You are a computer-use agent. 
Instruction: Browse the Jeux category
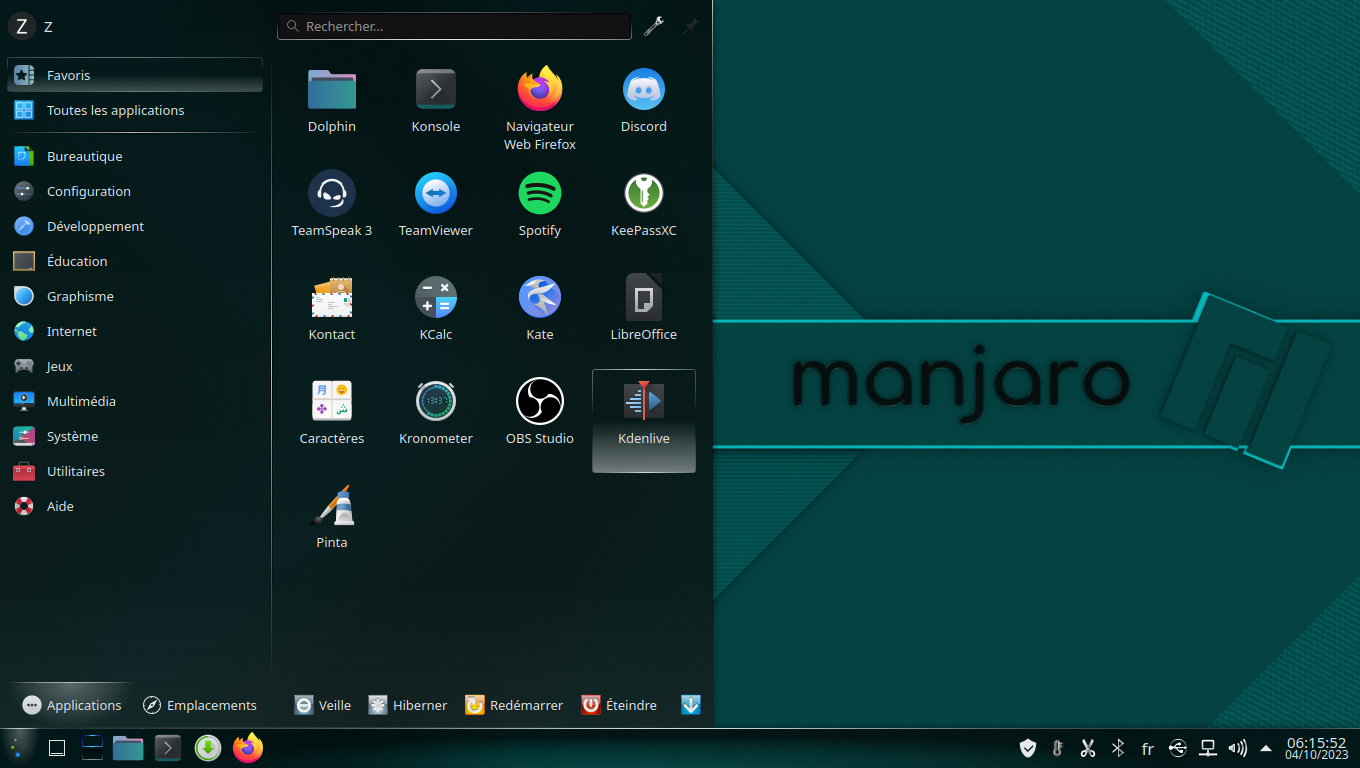pyautogui.click(x=135, y=366)
